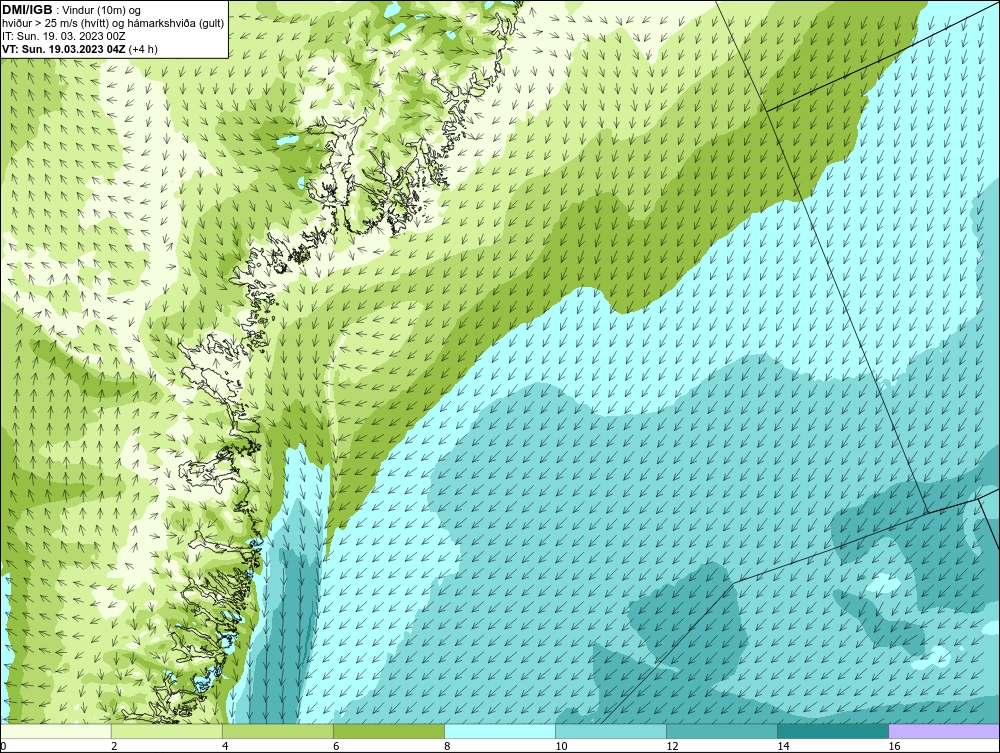Click the 'hviður > 25 m/s' legend line

coord(113,24)
